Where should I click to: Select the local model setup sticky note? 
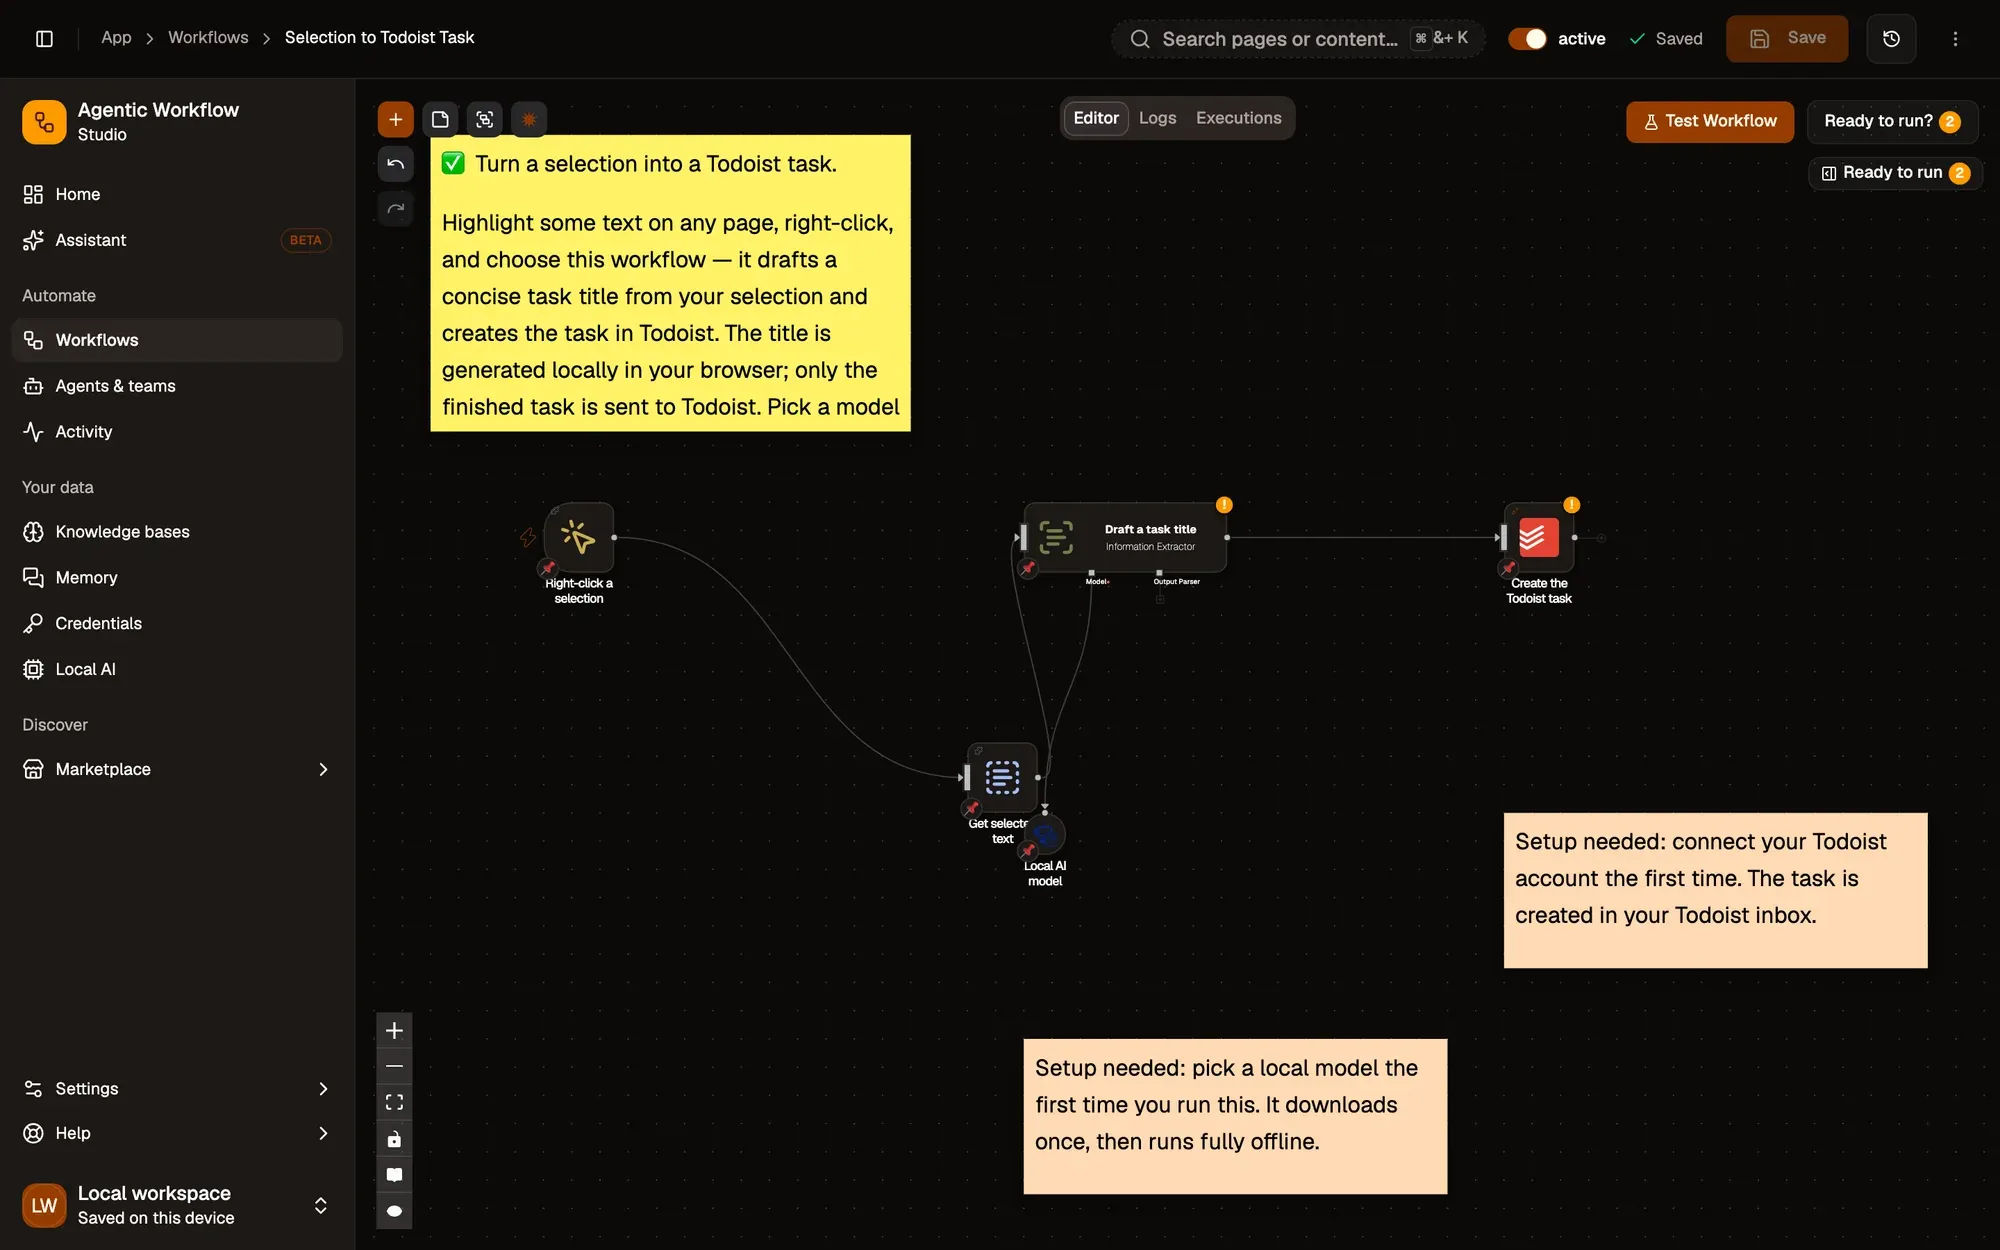pyautogui.click(x=1235, y=1116)
